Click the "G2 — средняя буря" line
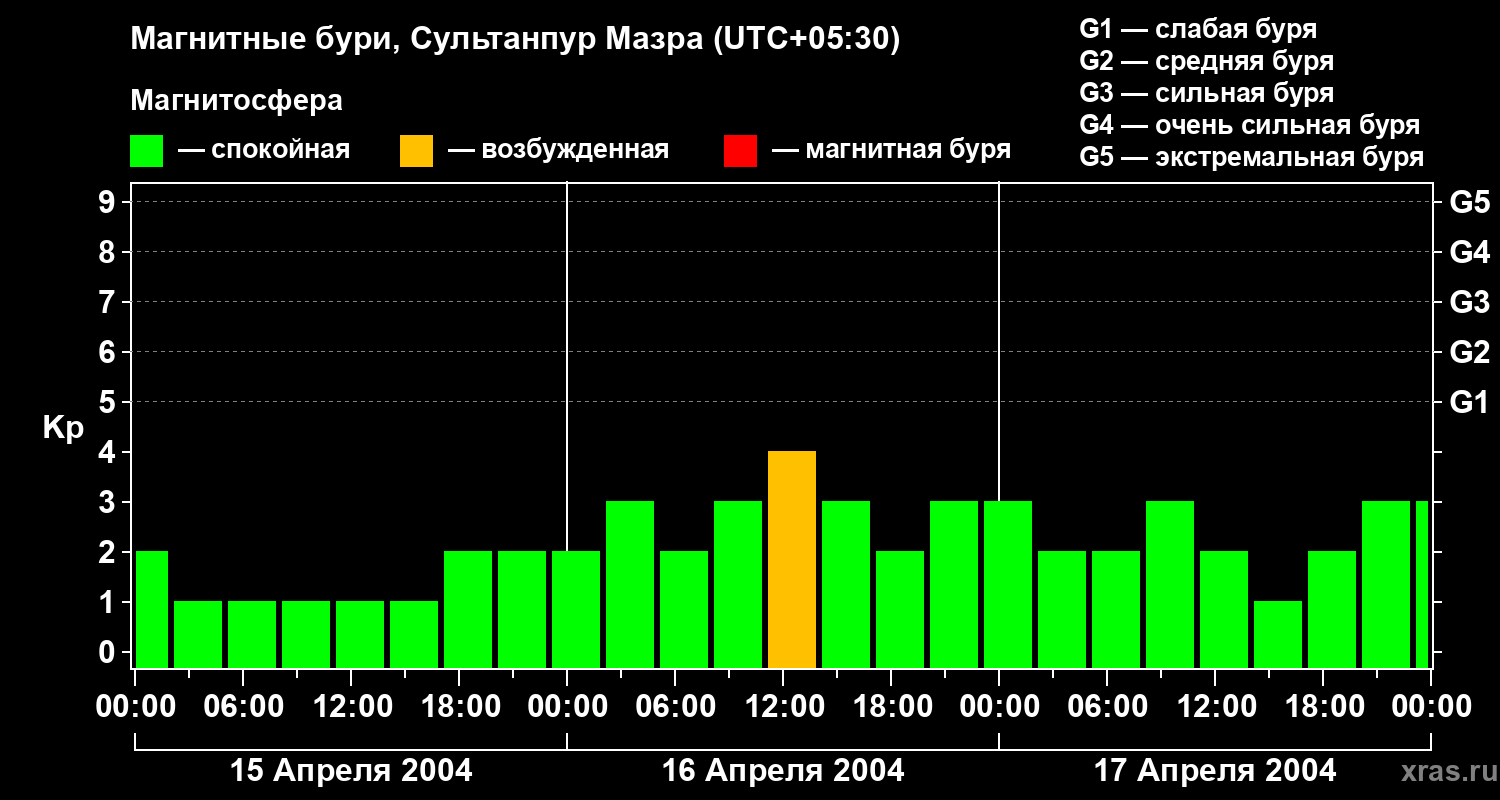 (1207, 61)
